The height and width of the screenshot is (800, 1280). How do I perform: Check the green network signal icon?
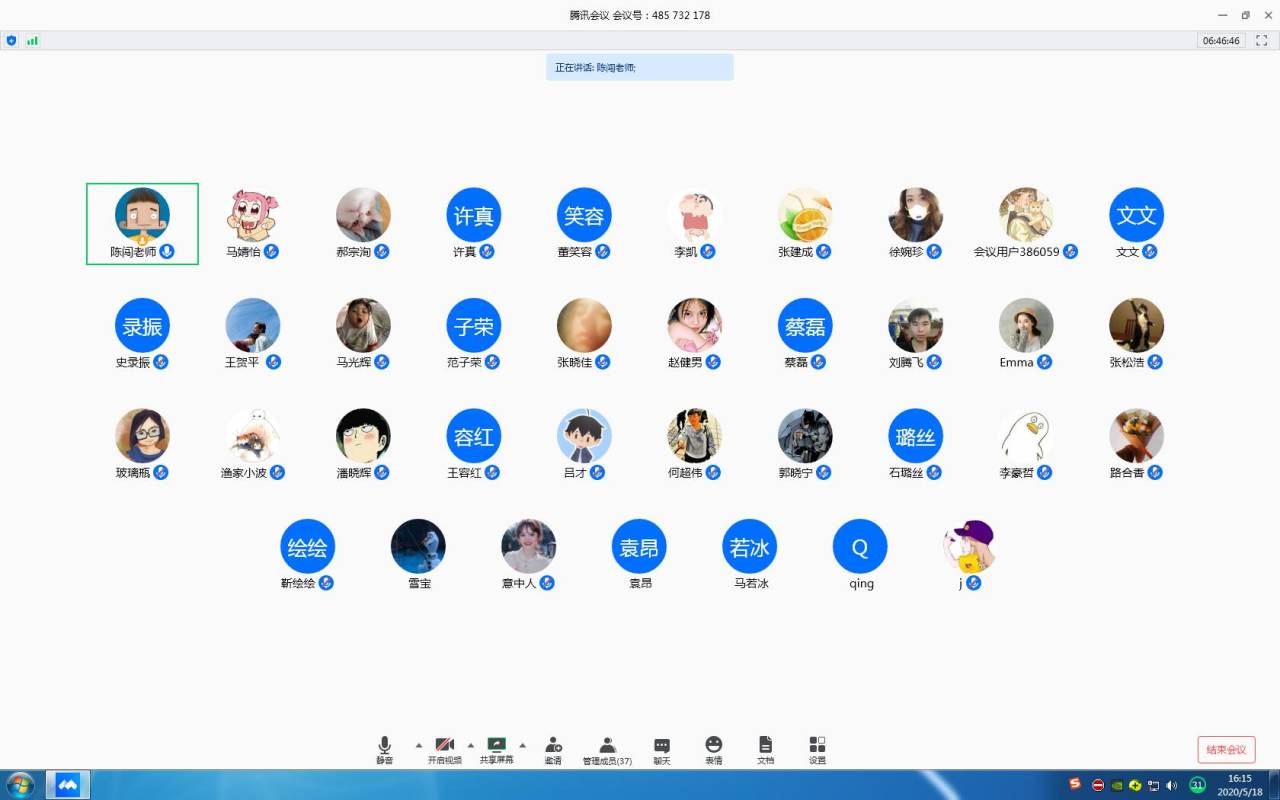click(x=32, y=41)
